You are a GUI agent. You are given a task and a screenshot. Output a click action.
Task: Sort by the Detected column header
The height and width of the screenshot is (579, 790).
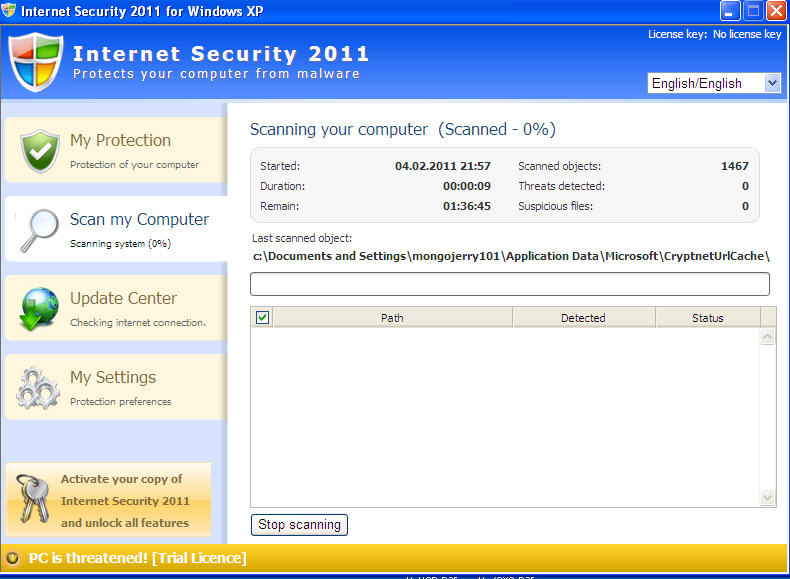[583, 317]
